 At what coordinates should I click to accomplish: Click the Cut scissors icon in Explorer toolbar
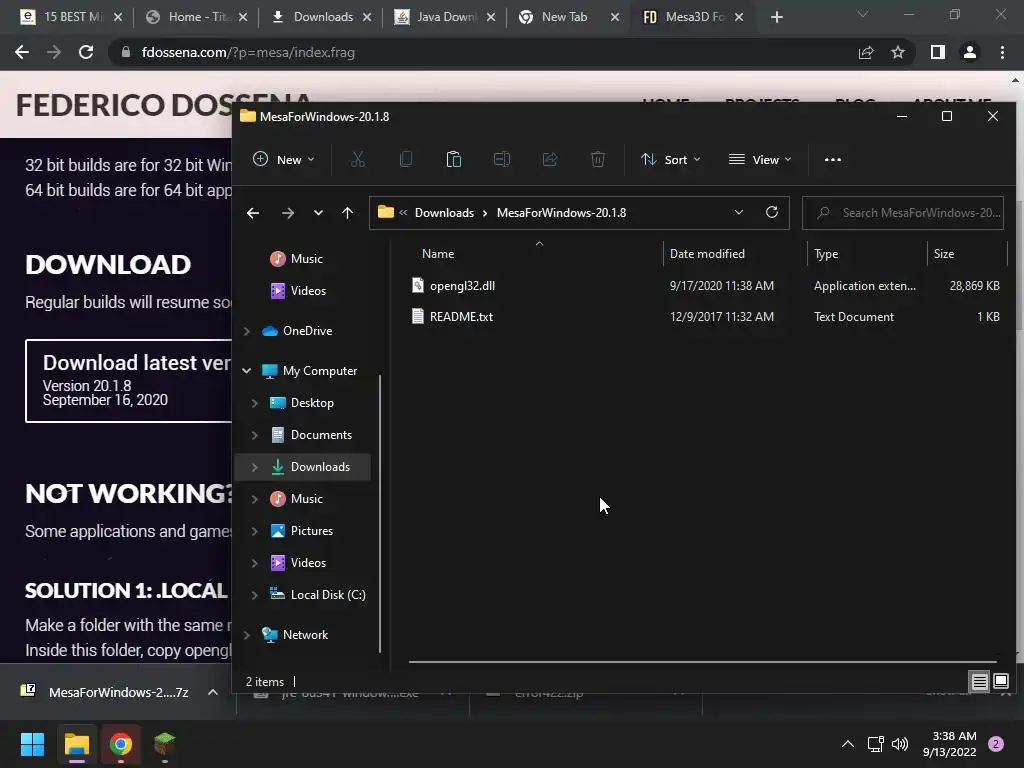(x=358, y=159)
